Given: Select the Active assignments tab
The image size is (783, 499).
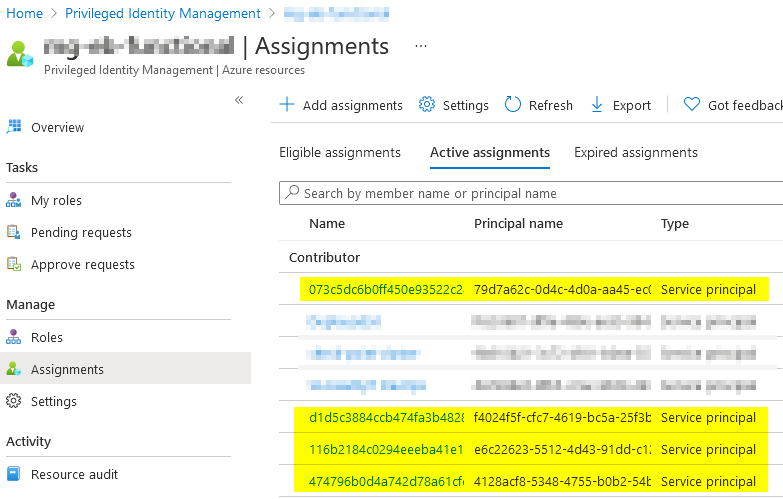Looking at the screenshot, I should tap(490, 152).
